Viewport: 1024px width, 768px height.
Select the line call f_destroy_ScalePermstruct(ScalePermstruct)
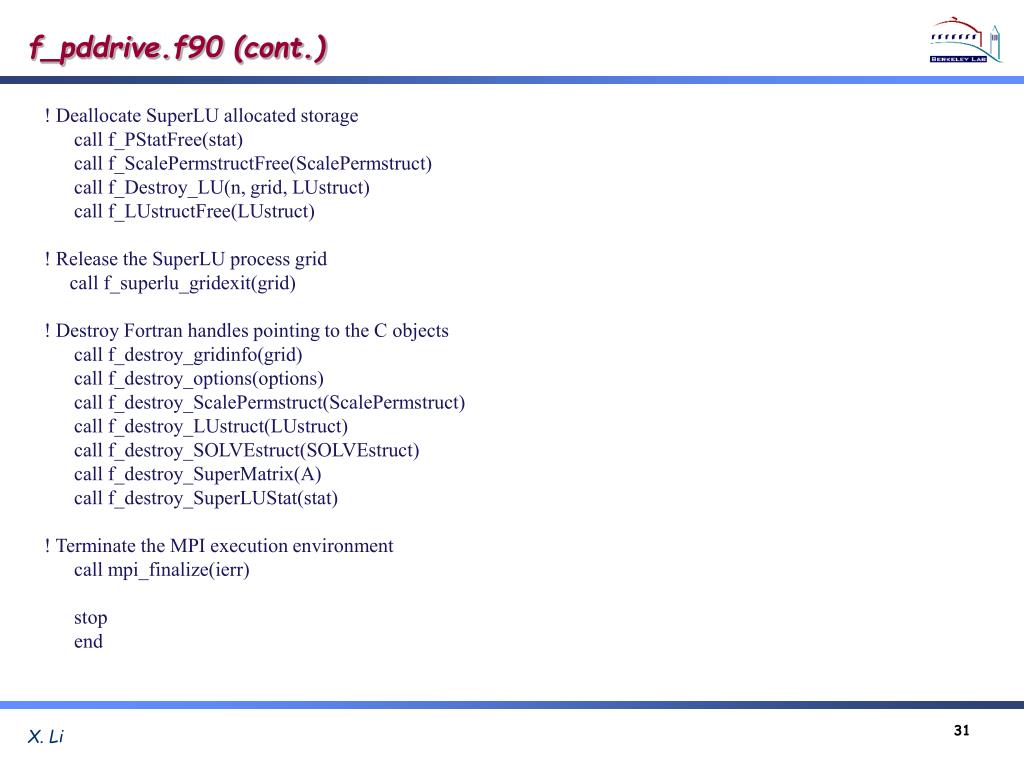[x=270, y=403]
